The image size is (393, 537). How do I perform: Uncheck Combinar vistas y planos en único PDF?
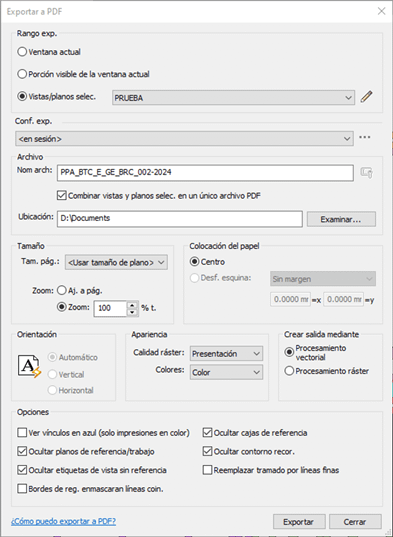click(x=62, y=196)
